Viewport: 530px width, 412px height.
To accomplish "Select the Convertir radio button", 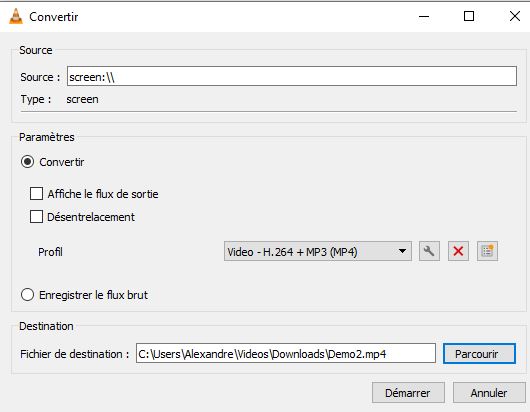I will point(27,162).
